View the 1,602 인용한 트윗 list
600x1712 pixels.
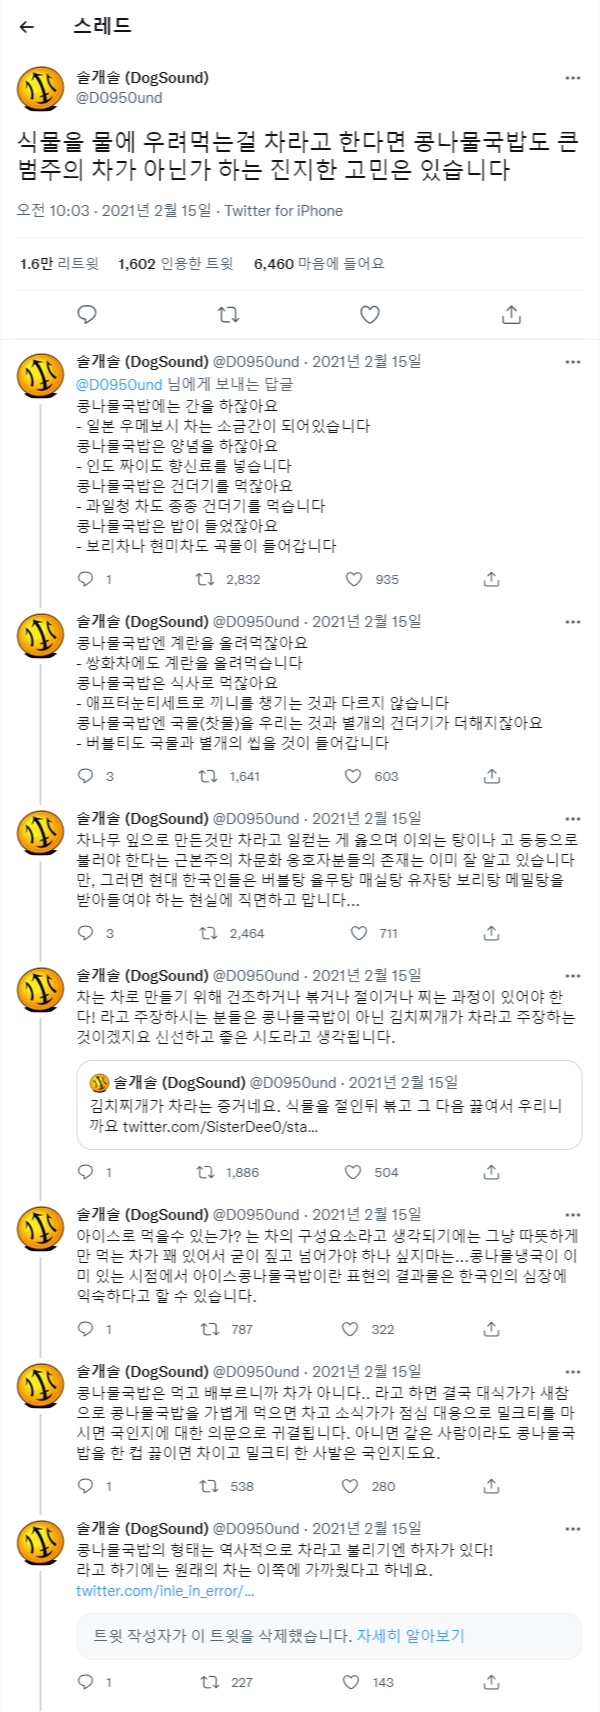[x=175, y=264]
